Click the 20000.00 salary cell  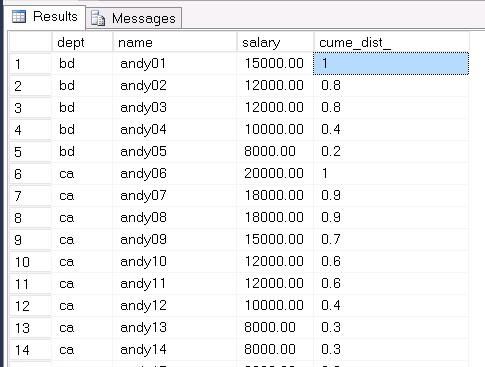pos(275,174)
